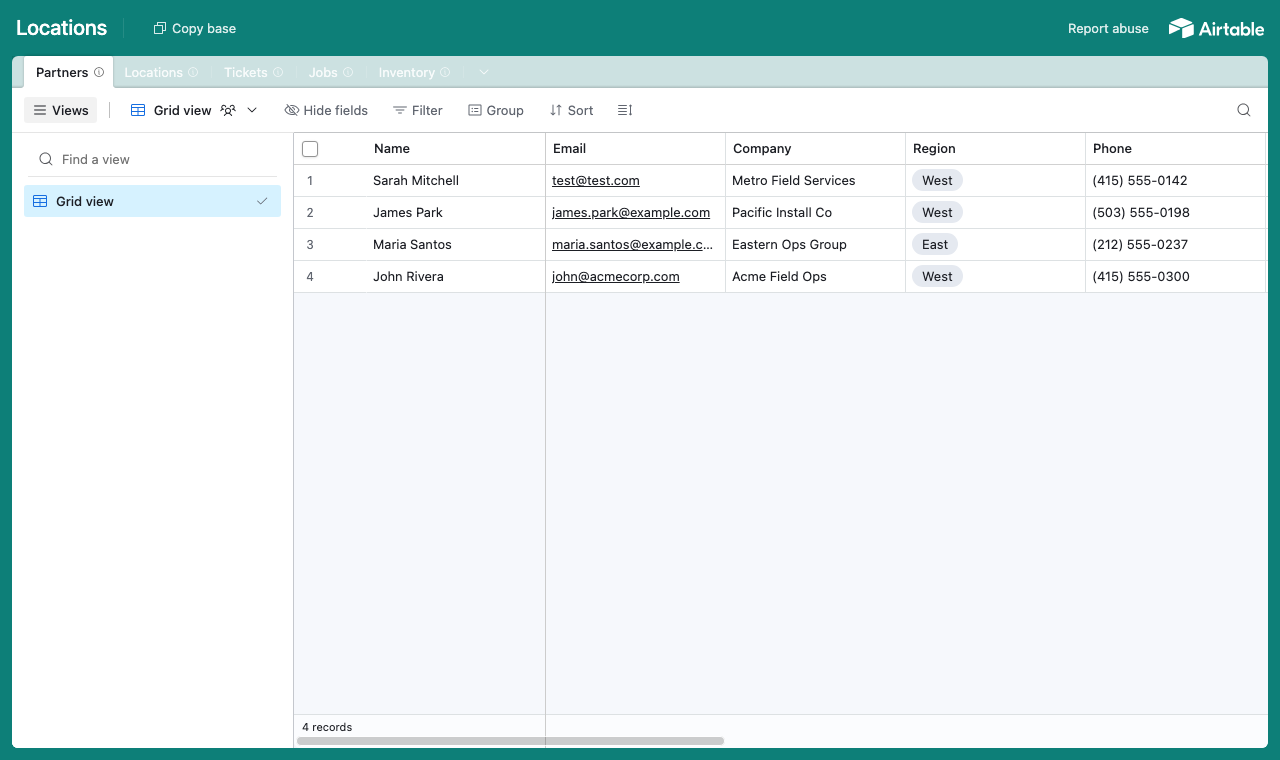1280x760 pixels.
Task: Click the james.park@example.com email link
Action: point(631,213)
